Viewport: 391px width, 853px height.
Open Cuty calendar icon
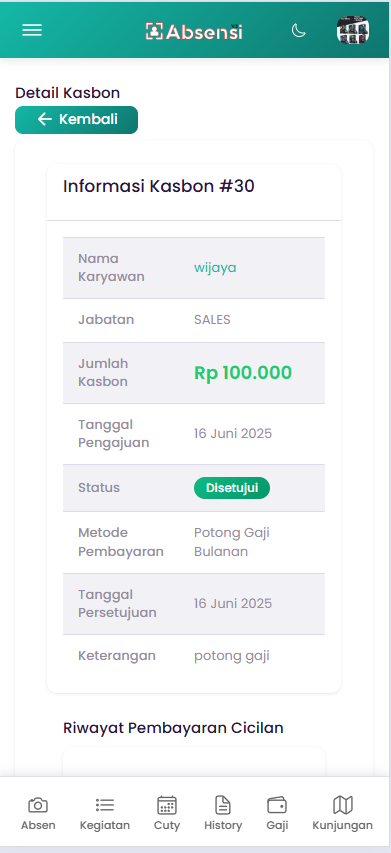pos(167,805)
